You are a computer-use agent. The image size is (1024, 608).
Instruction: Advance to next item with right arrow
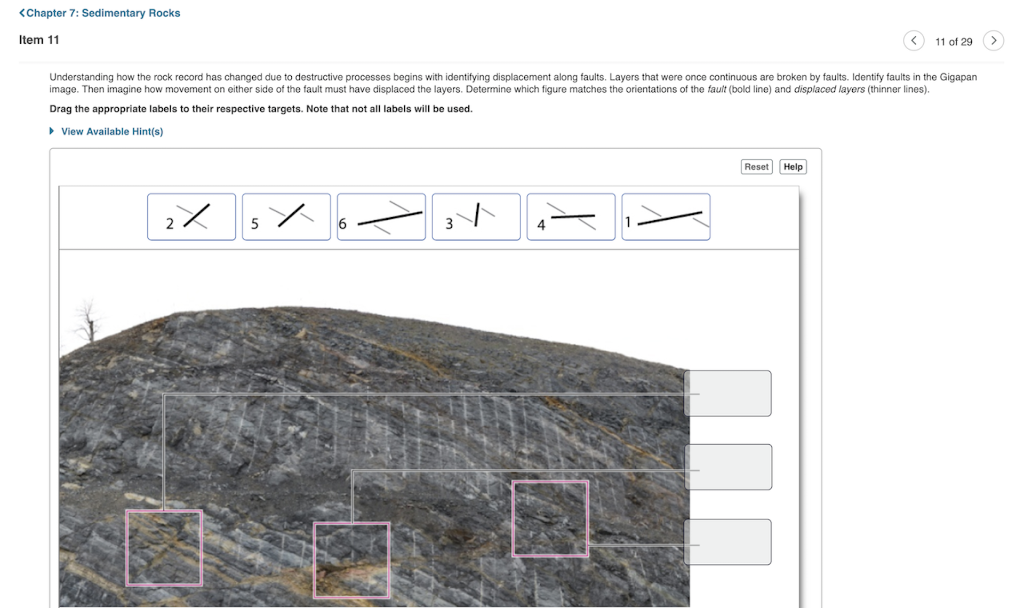point(993,40)
